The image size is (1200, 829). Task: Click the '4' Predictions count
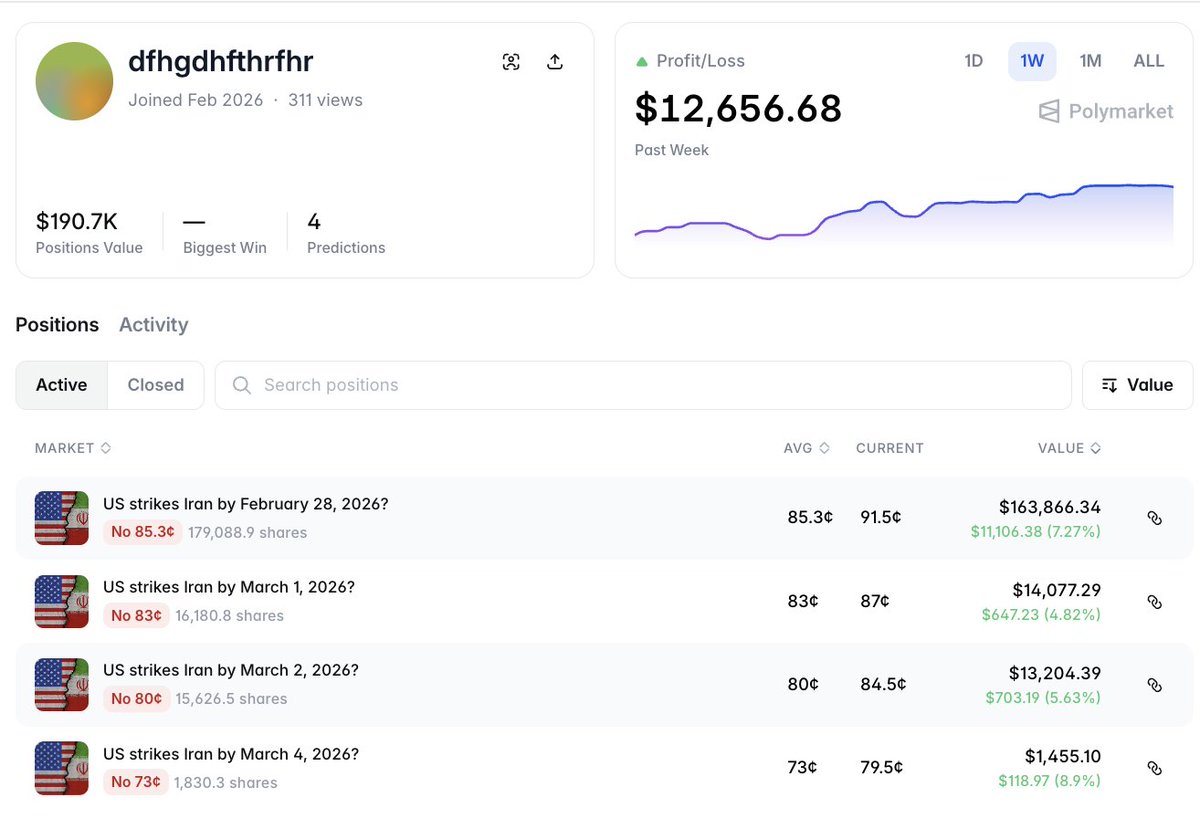point(314,222)
